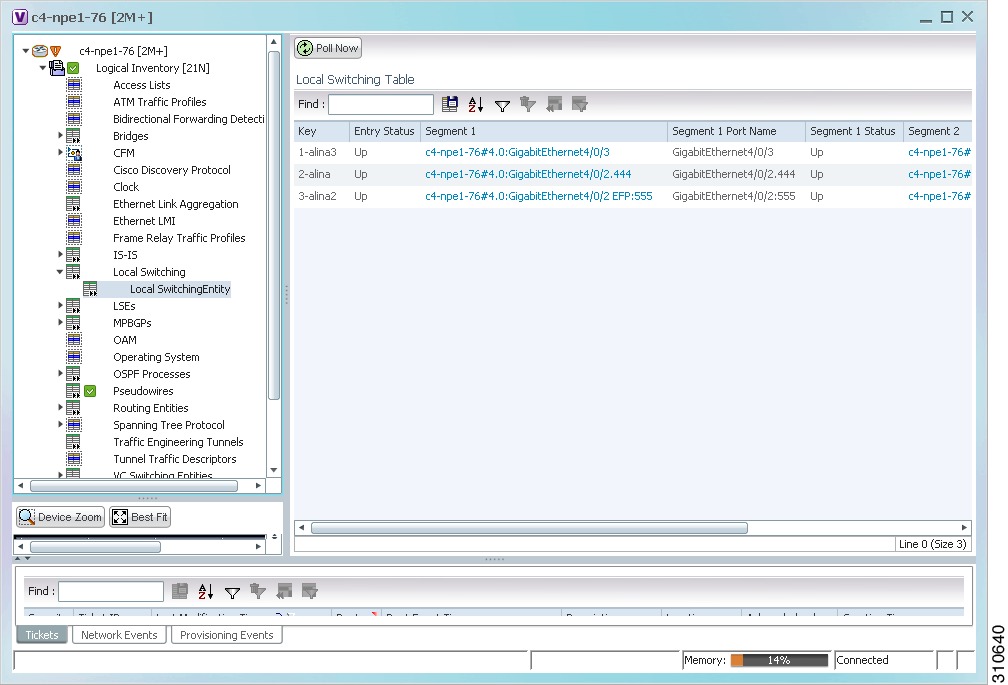Viewport: 1008px width, 685px height.
Task: Click the Find field in the tickets pane
Action: coord(111,591)
